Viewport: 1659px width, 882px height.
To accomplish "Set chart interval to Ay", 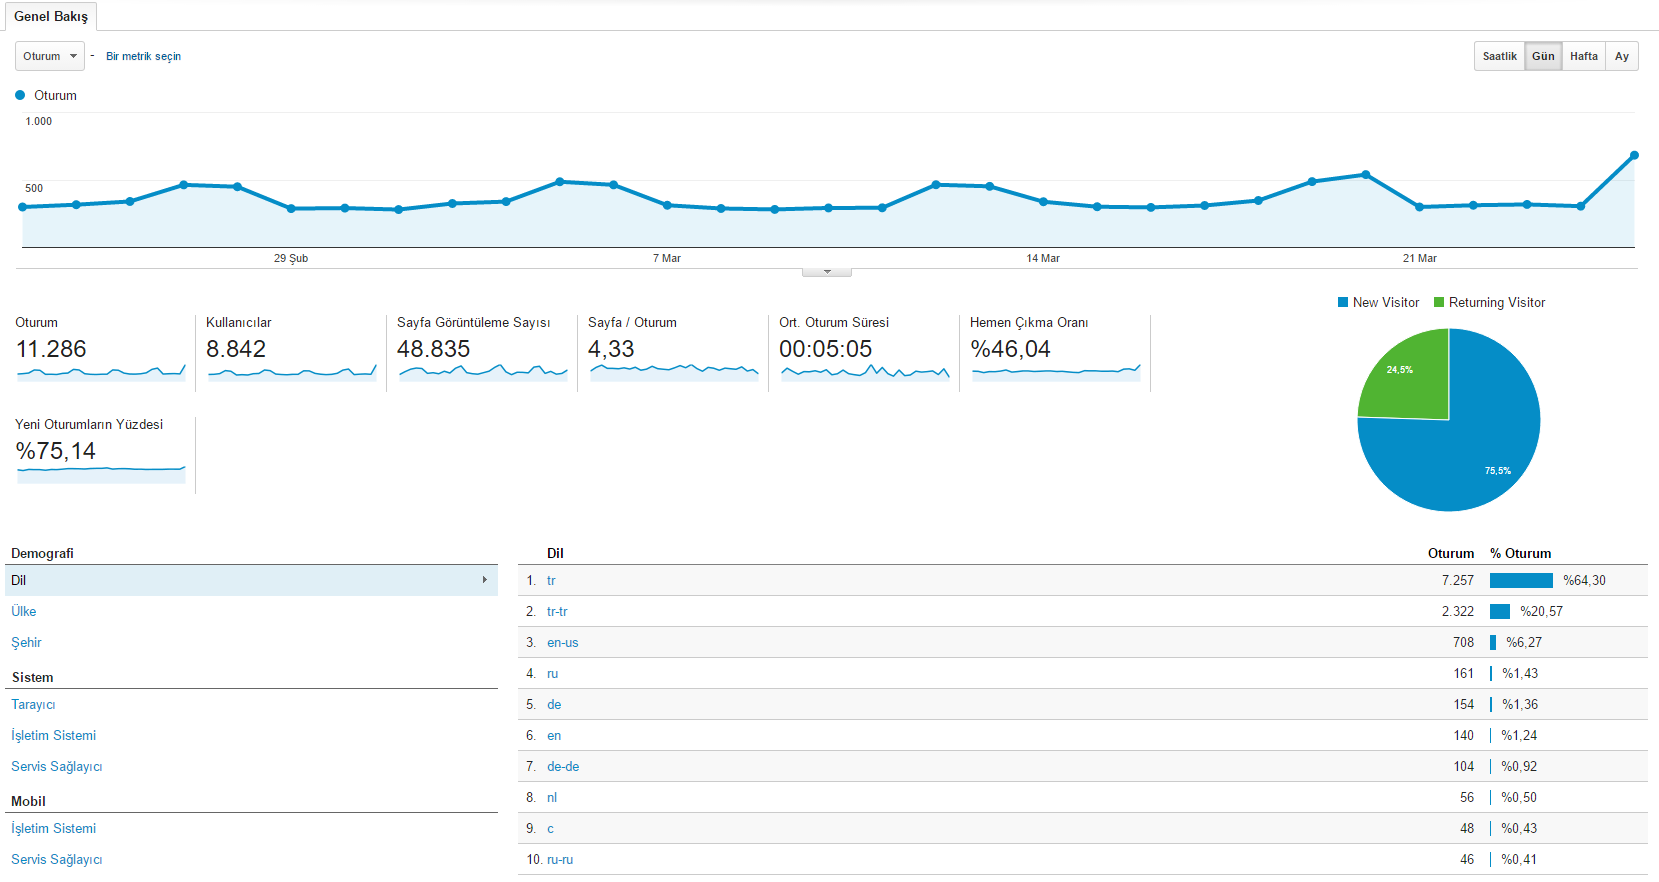I will coord(1621,56).
